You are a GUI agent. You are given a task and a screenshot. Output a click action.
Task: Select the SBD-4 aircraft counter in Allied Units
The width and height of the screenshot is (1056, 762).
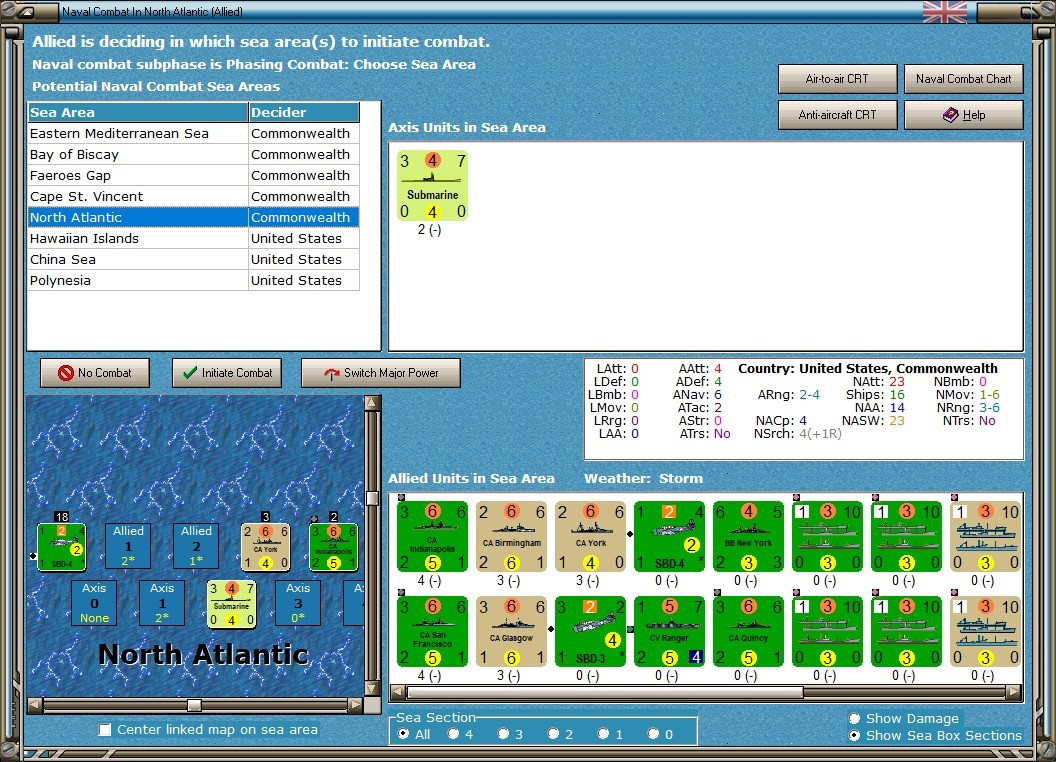[669, 536]
